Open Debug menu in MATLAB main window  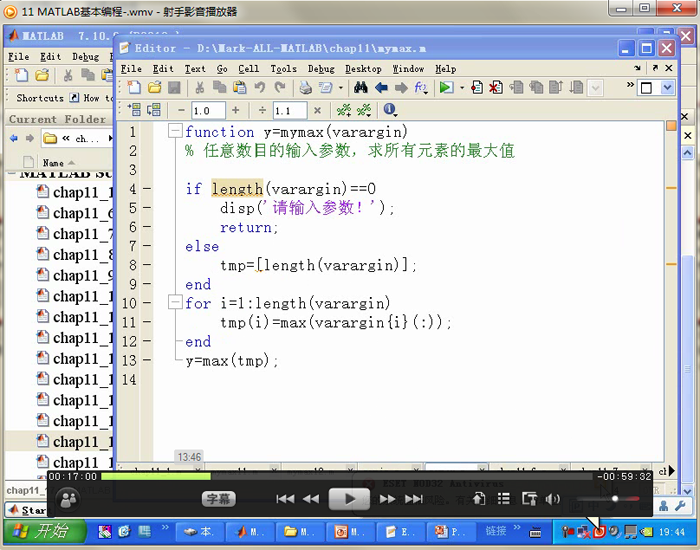[86, 57]
